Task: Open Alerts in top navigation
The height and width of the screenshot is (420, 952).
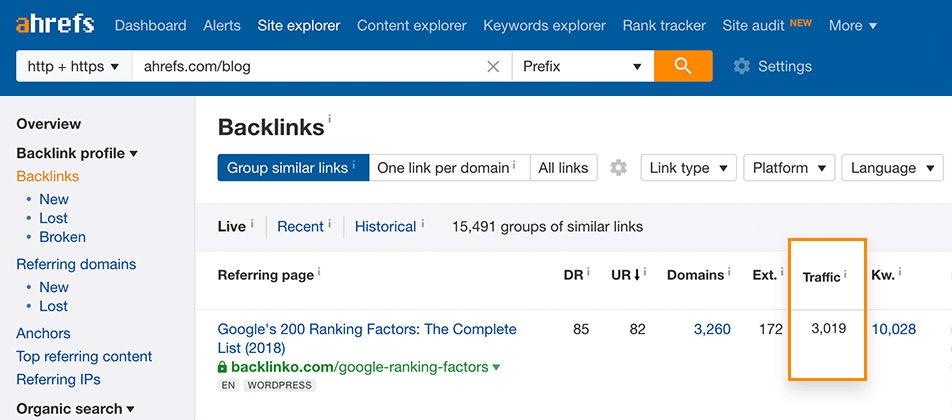Action: (222, 25)
